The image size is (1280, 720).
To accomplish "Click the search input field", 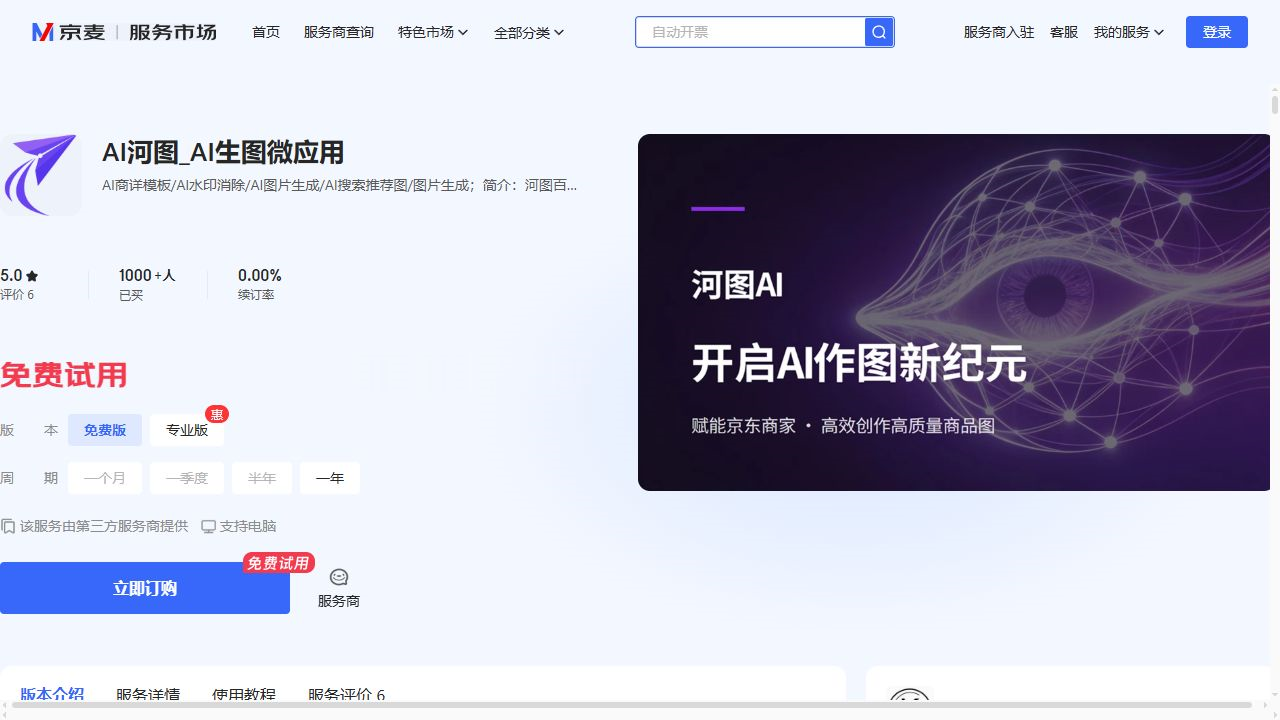I will [750, 32].
